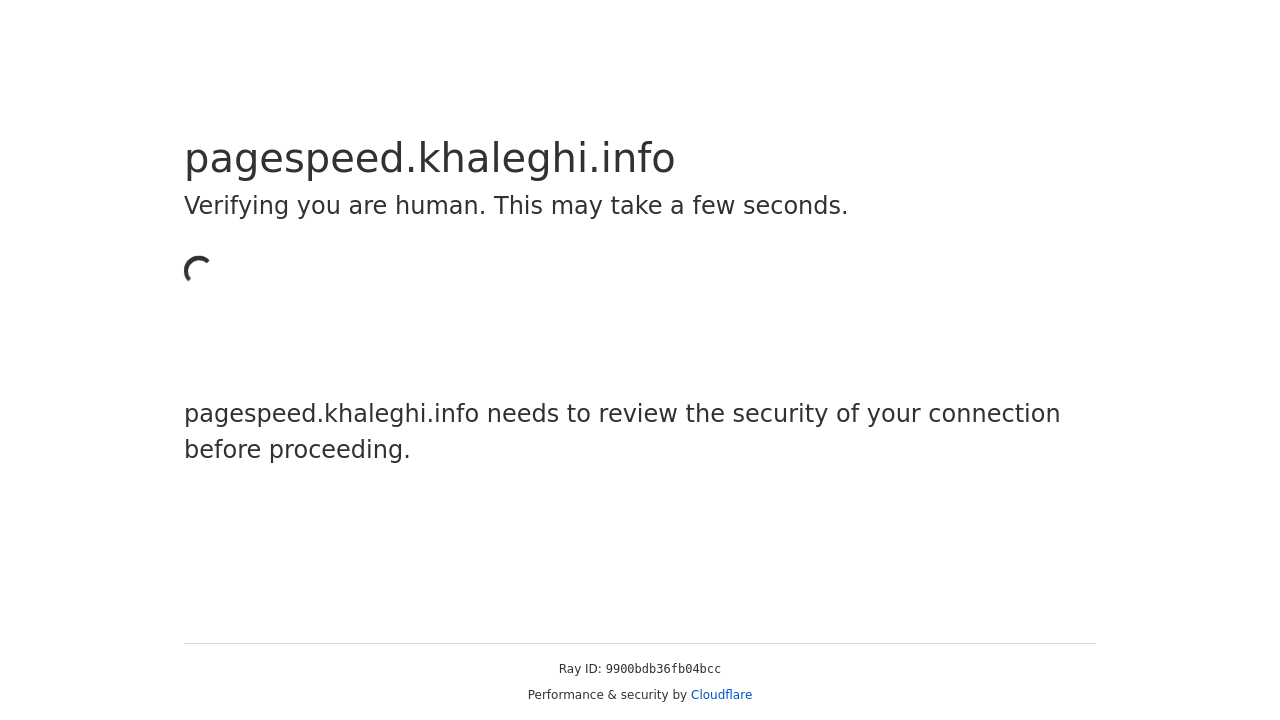
Task: Click the word "connection" in the paragraph
Action: [x=994, y=414]
